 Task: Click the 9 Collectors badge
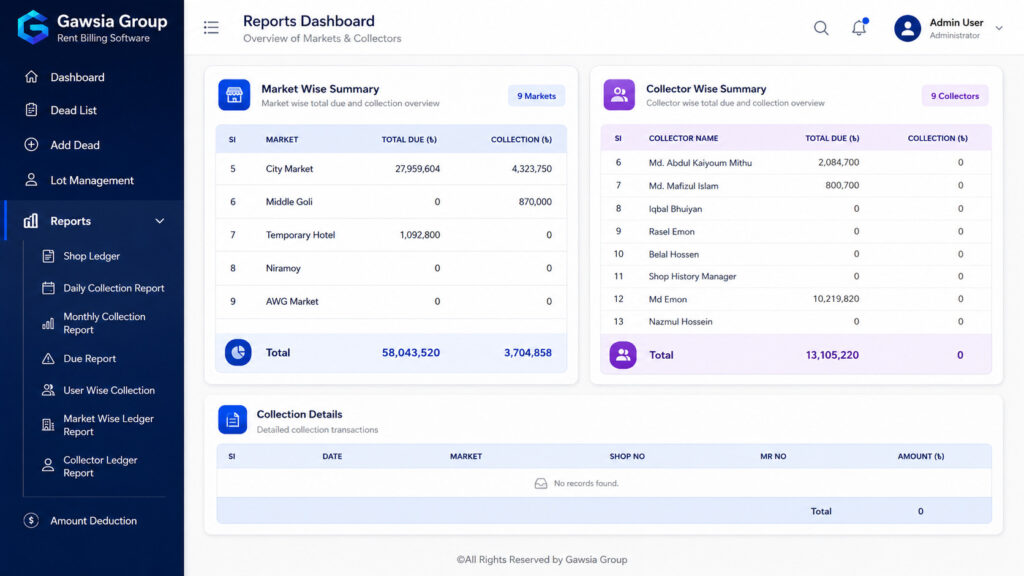pyautogui.click(x=955, y=96)
